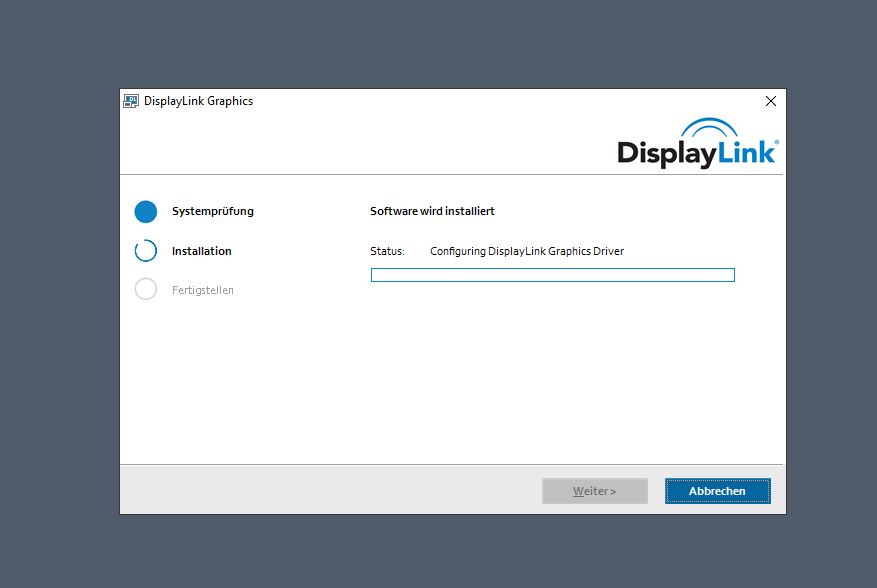Select the Systemprüfung step label

click(213, 211)
